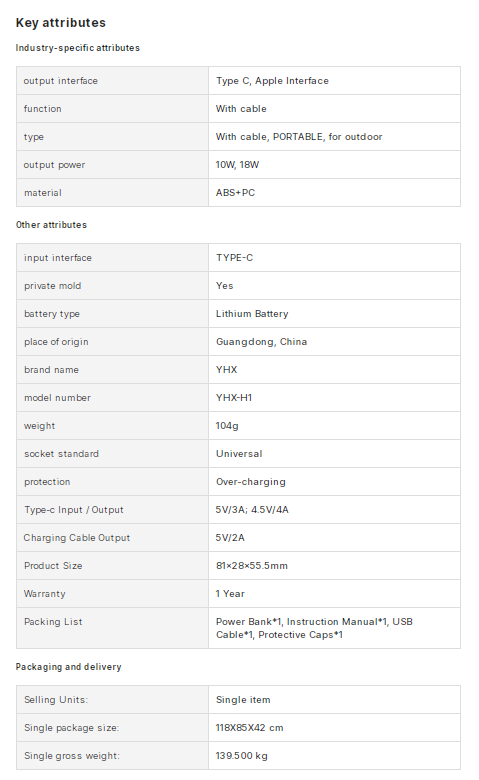The width and height of the screenshot is (479, 780).
Task: Click the YHX brand name value
Action: click(227, 370)
